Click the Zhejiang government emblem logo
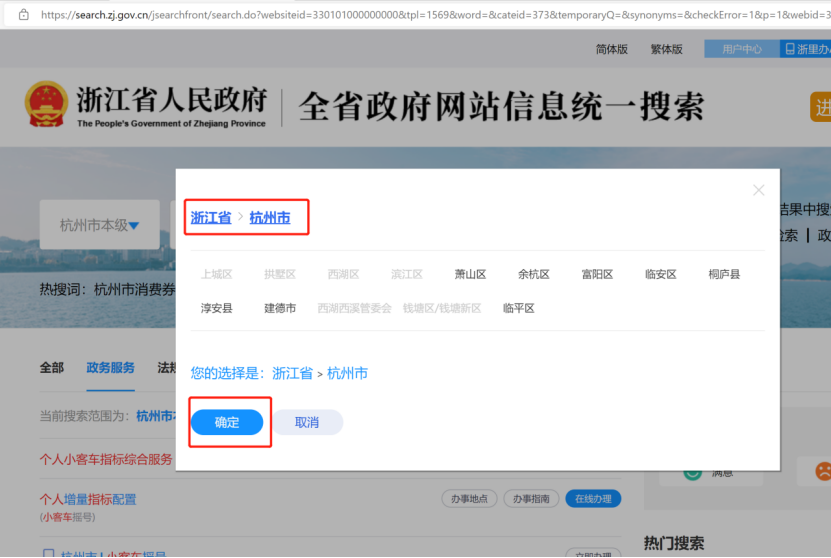This screenshot has width=831, height=558. tap(45, 105)
